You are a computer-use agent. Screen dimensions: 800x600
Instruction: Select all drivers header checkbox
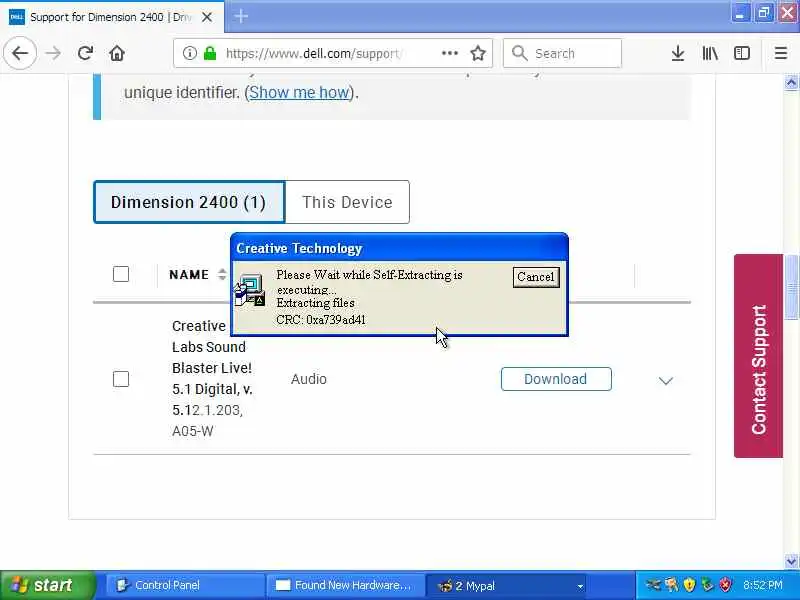[x=121, y=274]
